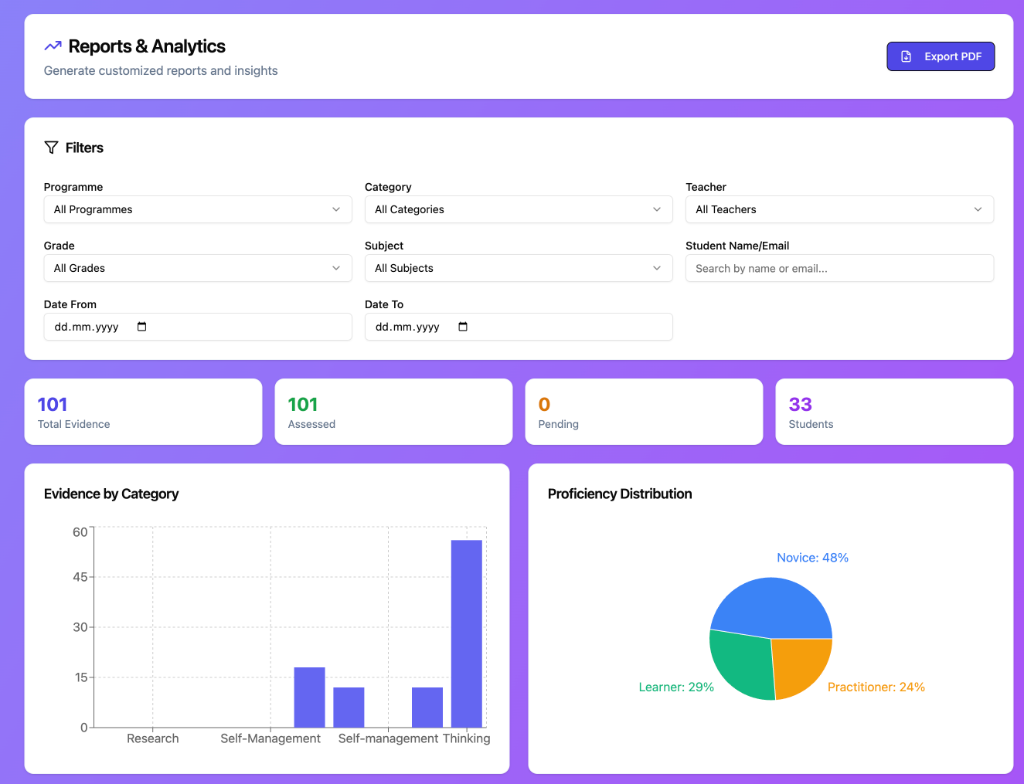This screenshot has height=784, width=1024.
Task: Click the bar at 18 in Evidence chart
Action: [x=310, y=697]
